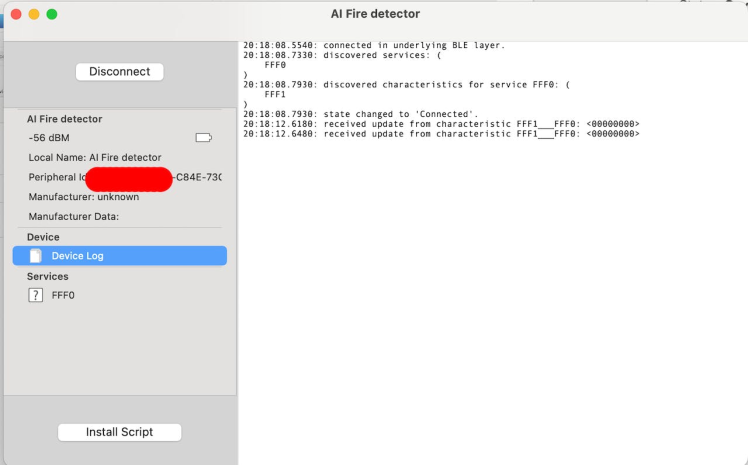Click log line discovered characteristics for service FFF0
This screenshot has height=465, width=748.
[x=406, y=85]
